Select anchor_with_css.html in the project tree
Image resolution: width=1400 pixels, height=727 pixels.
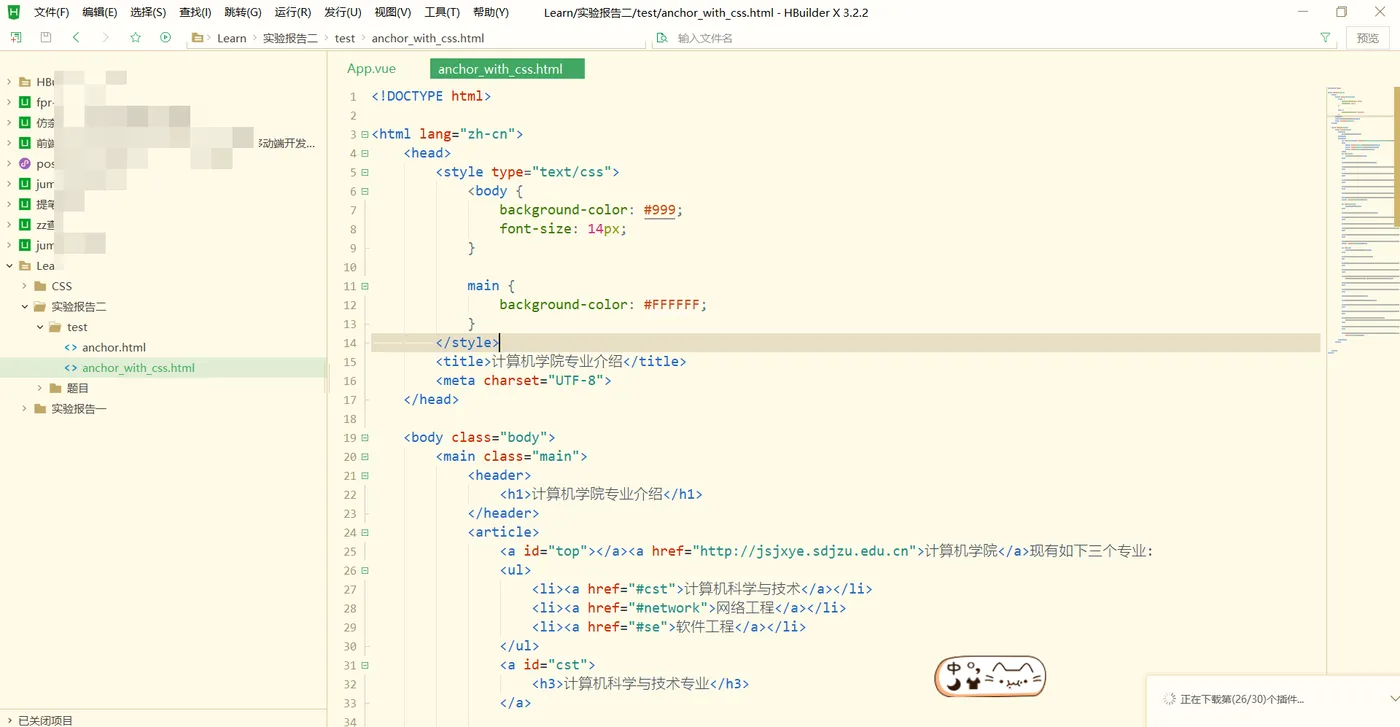138,368
